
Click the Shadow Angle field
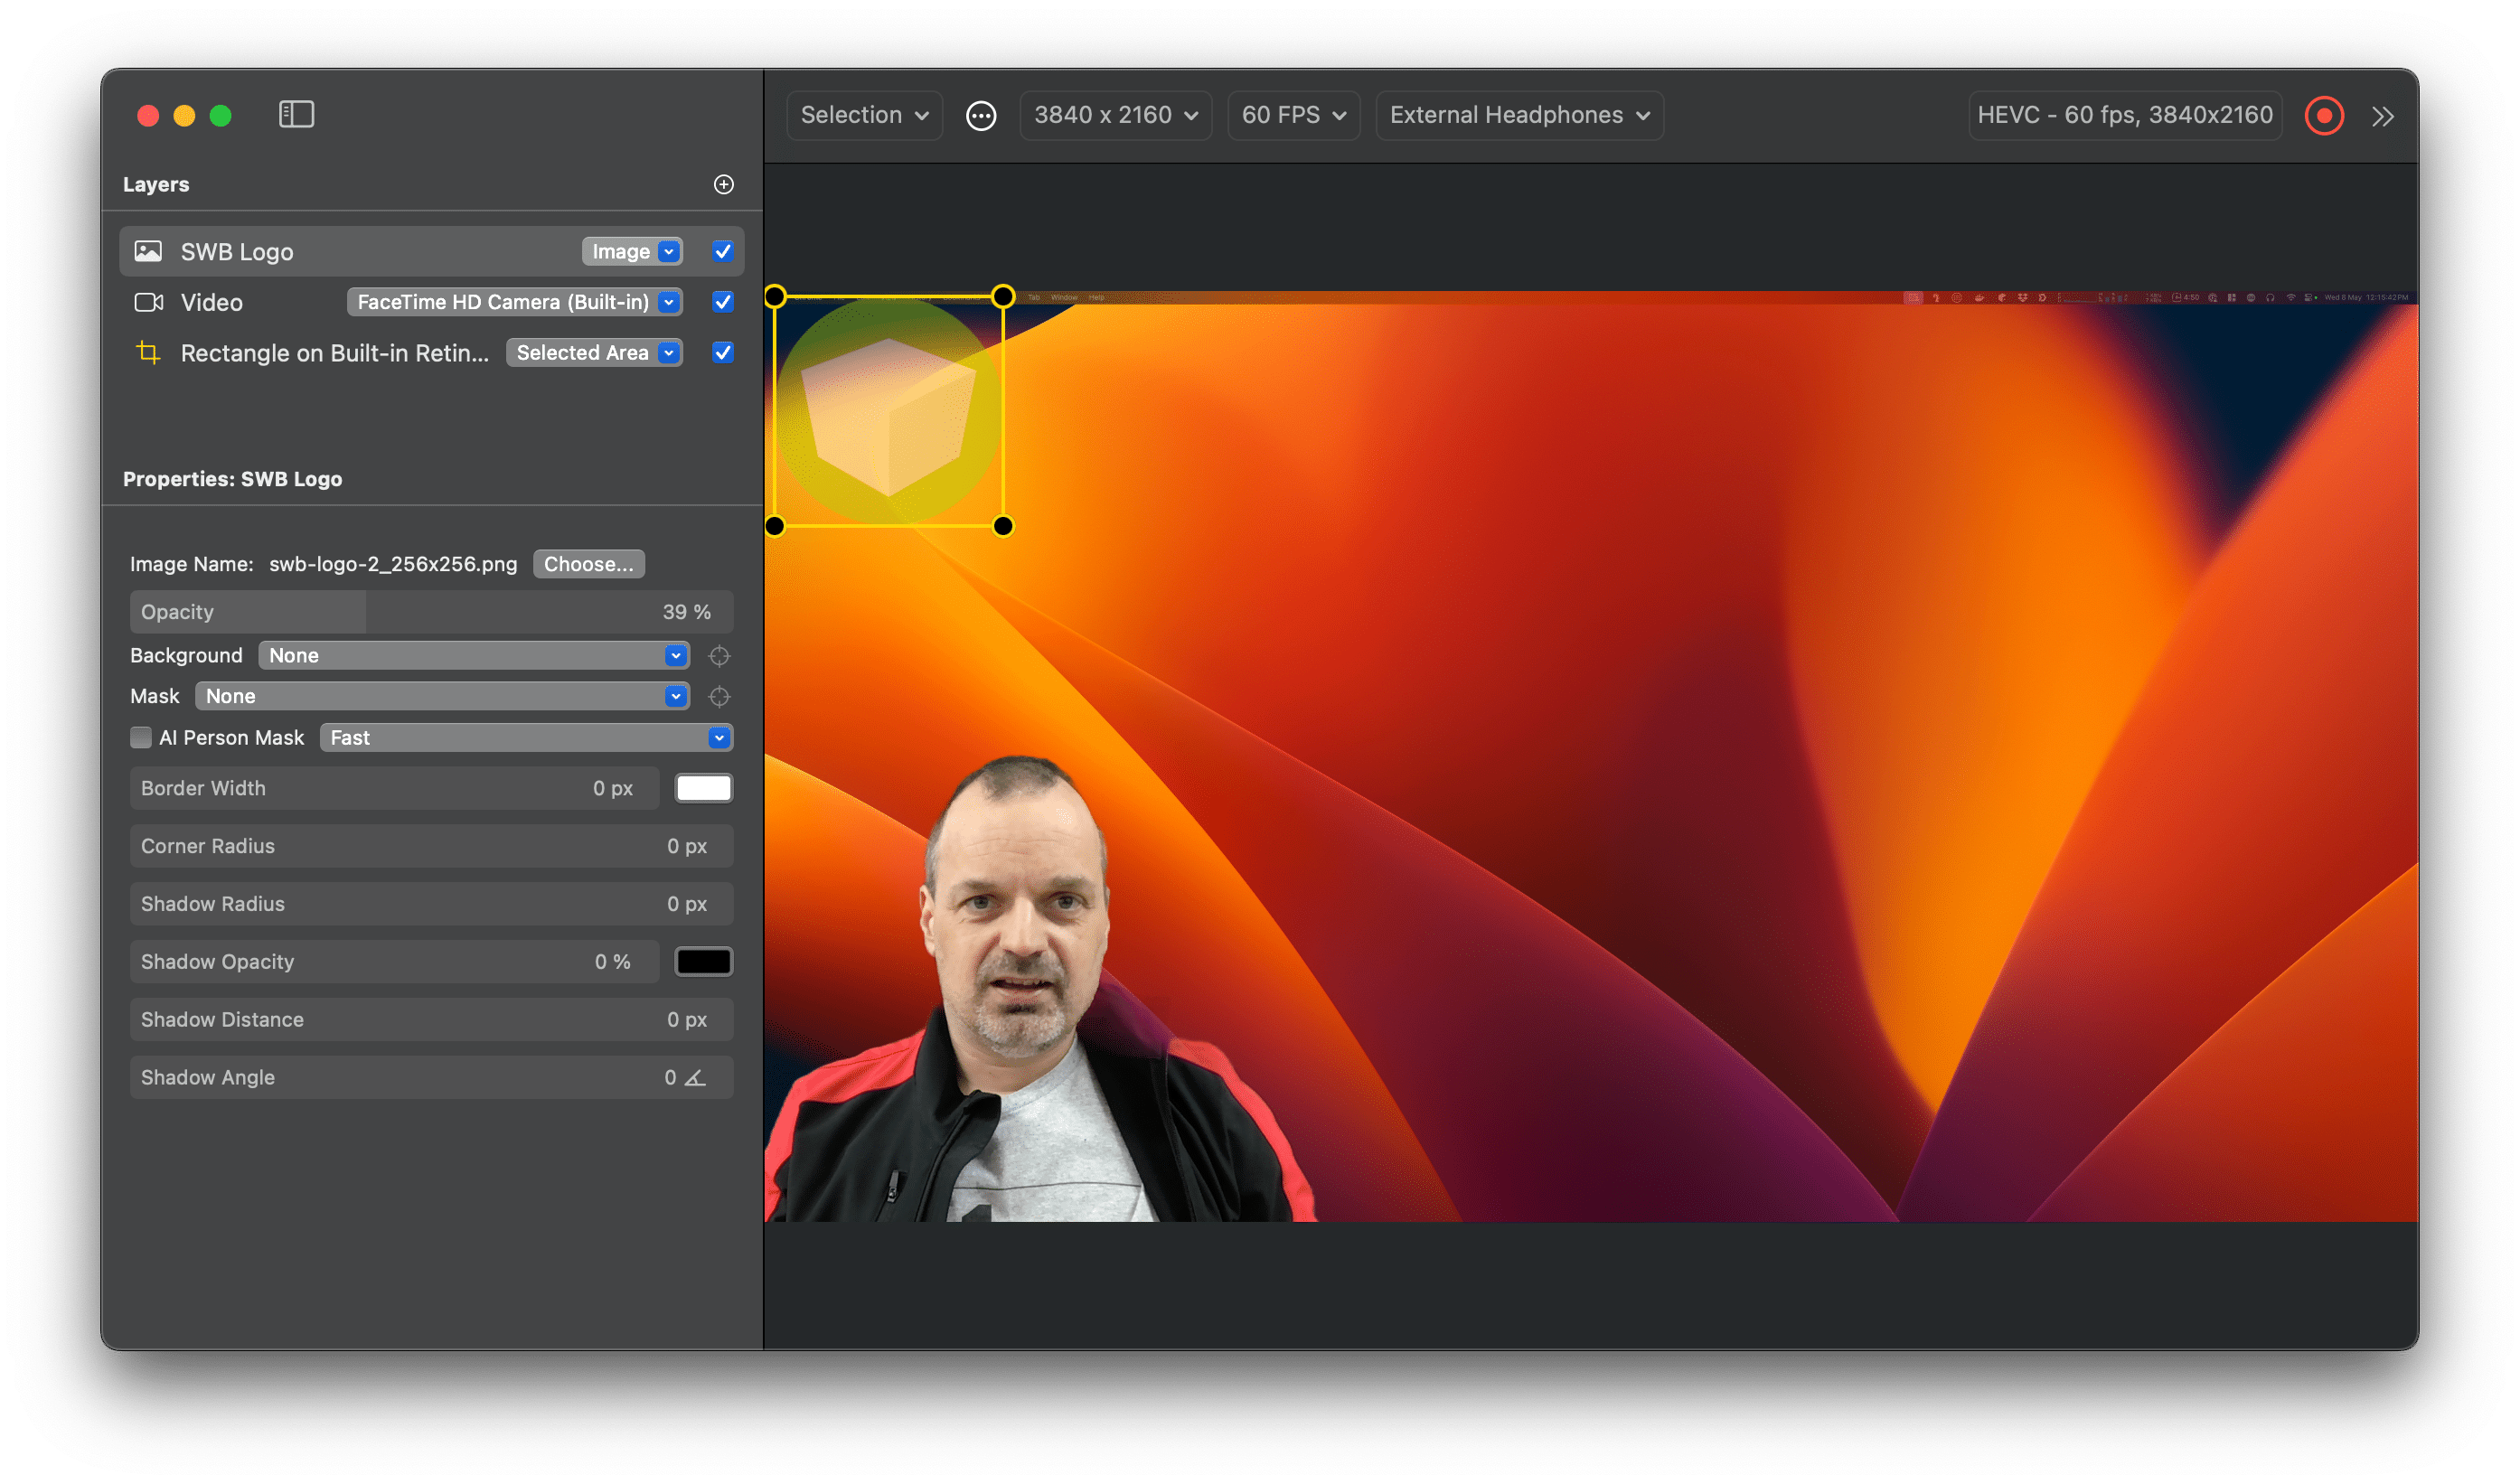[432, 1078]
